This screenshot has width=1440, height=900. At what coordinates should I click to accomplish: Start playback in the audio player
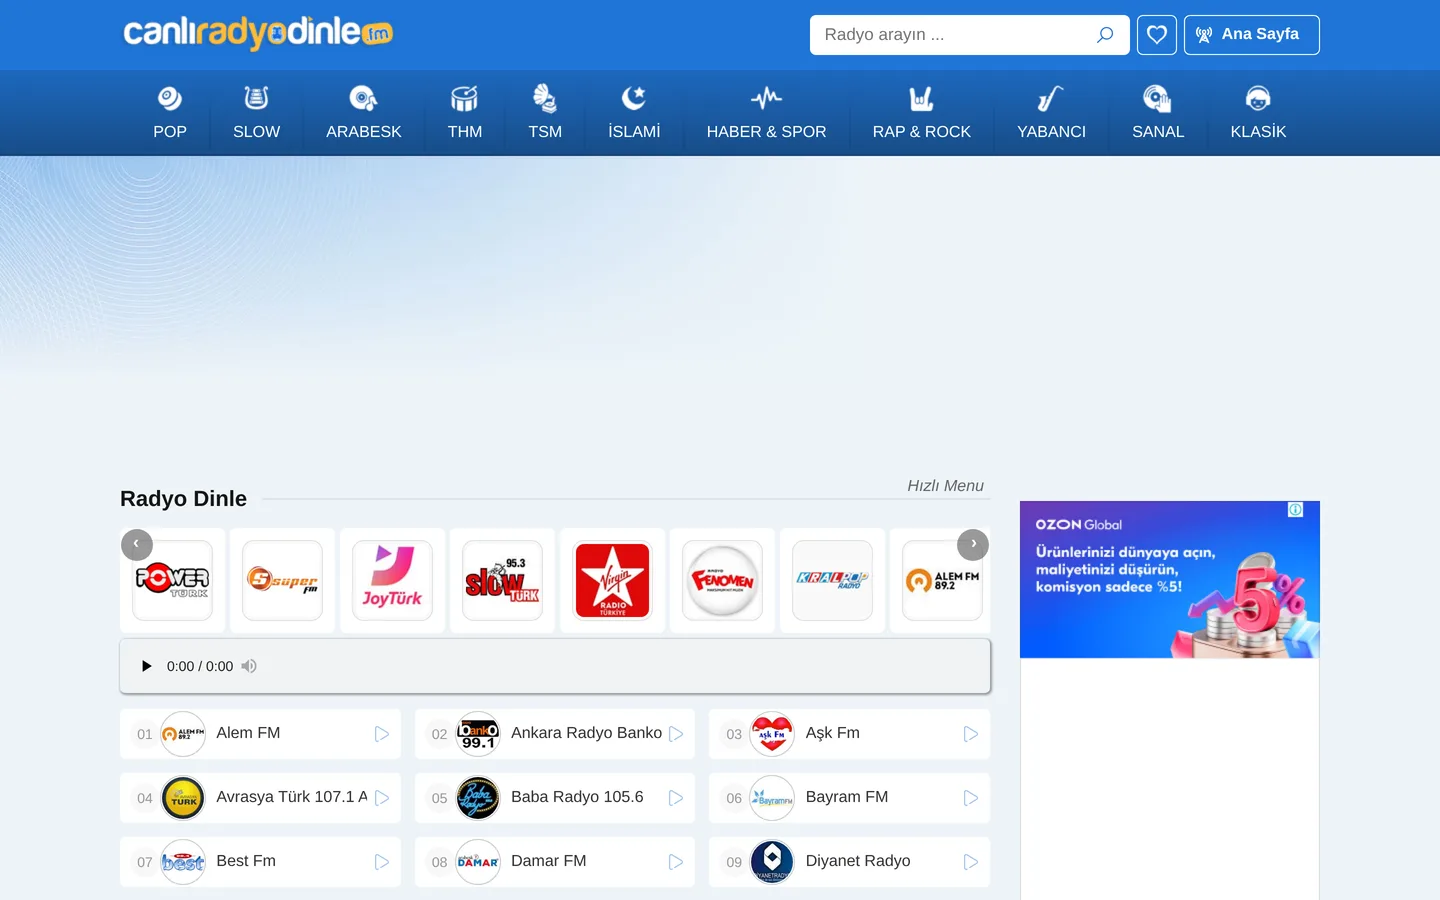pyautogui.click(x=146, y=666)
